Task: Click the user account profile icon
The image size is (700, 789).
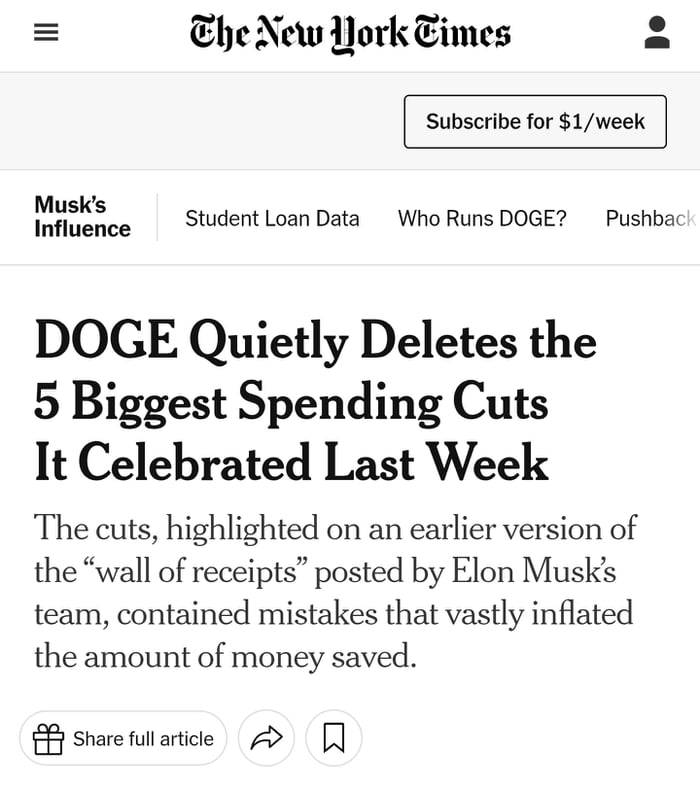Action: click(657, 33)
